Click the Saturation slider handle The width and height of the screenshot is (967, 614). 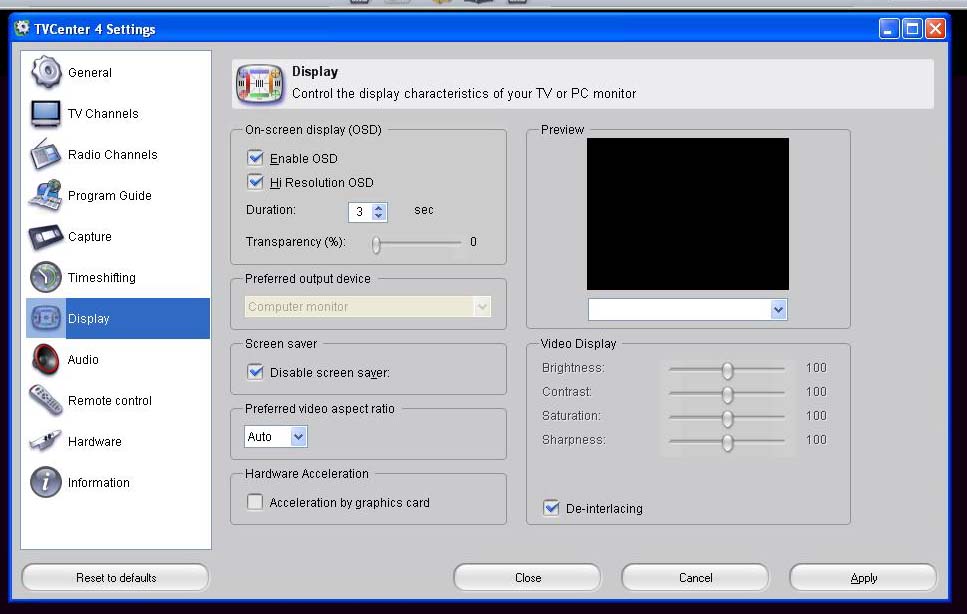[728, 419]
